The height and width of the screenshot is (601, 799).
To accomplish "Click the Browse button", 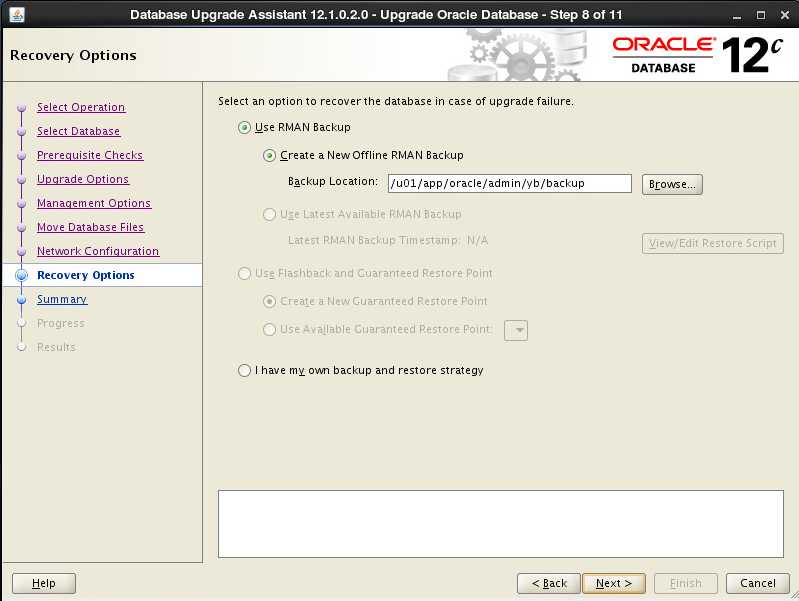I will point(672,184).
